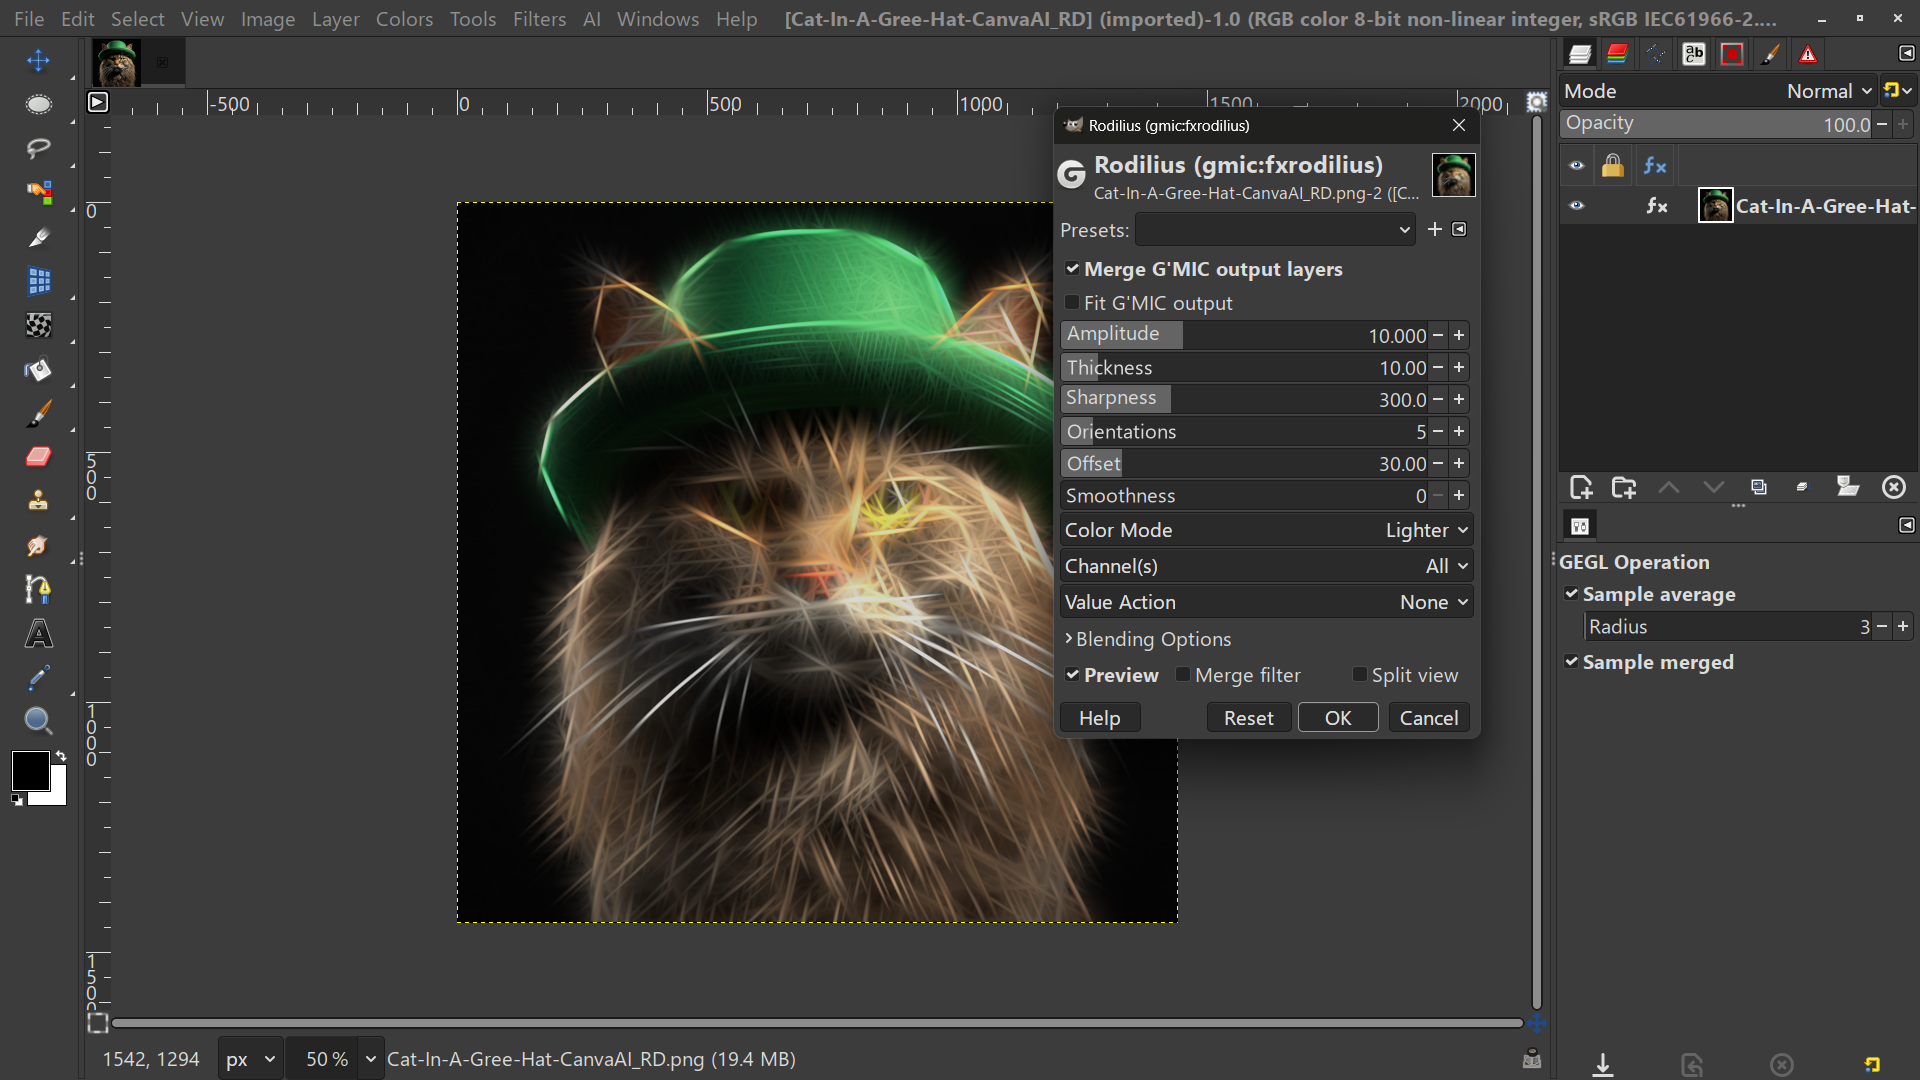
Task: Enable Fit G'MIC output checkbox
Action: (x=1072, y=302)
